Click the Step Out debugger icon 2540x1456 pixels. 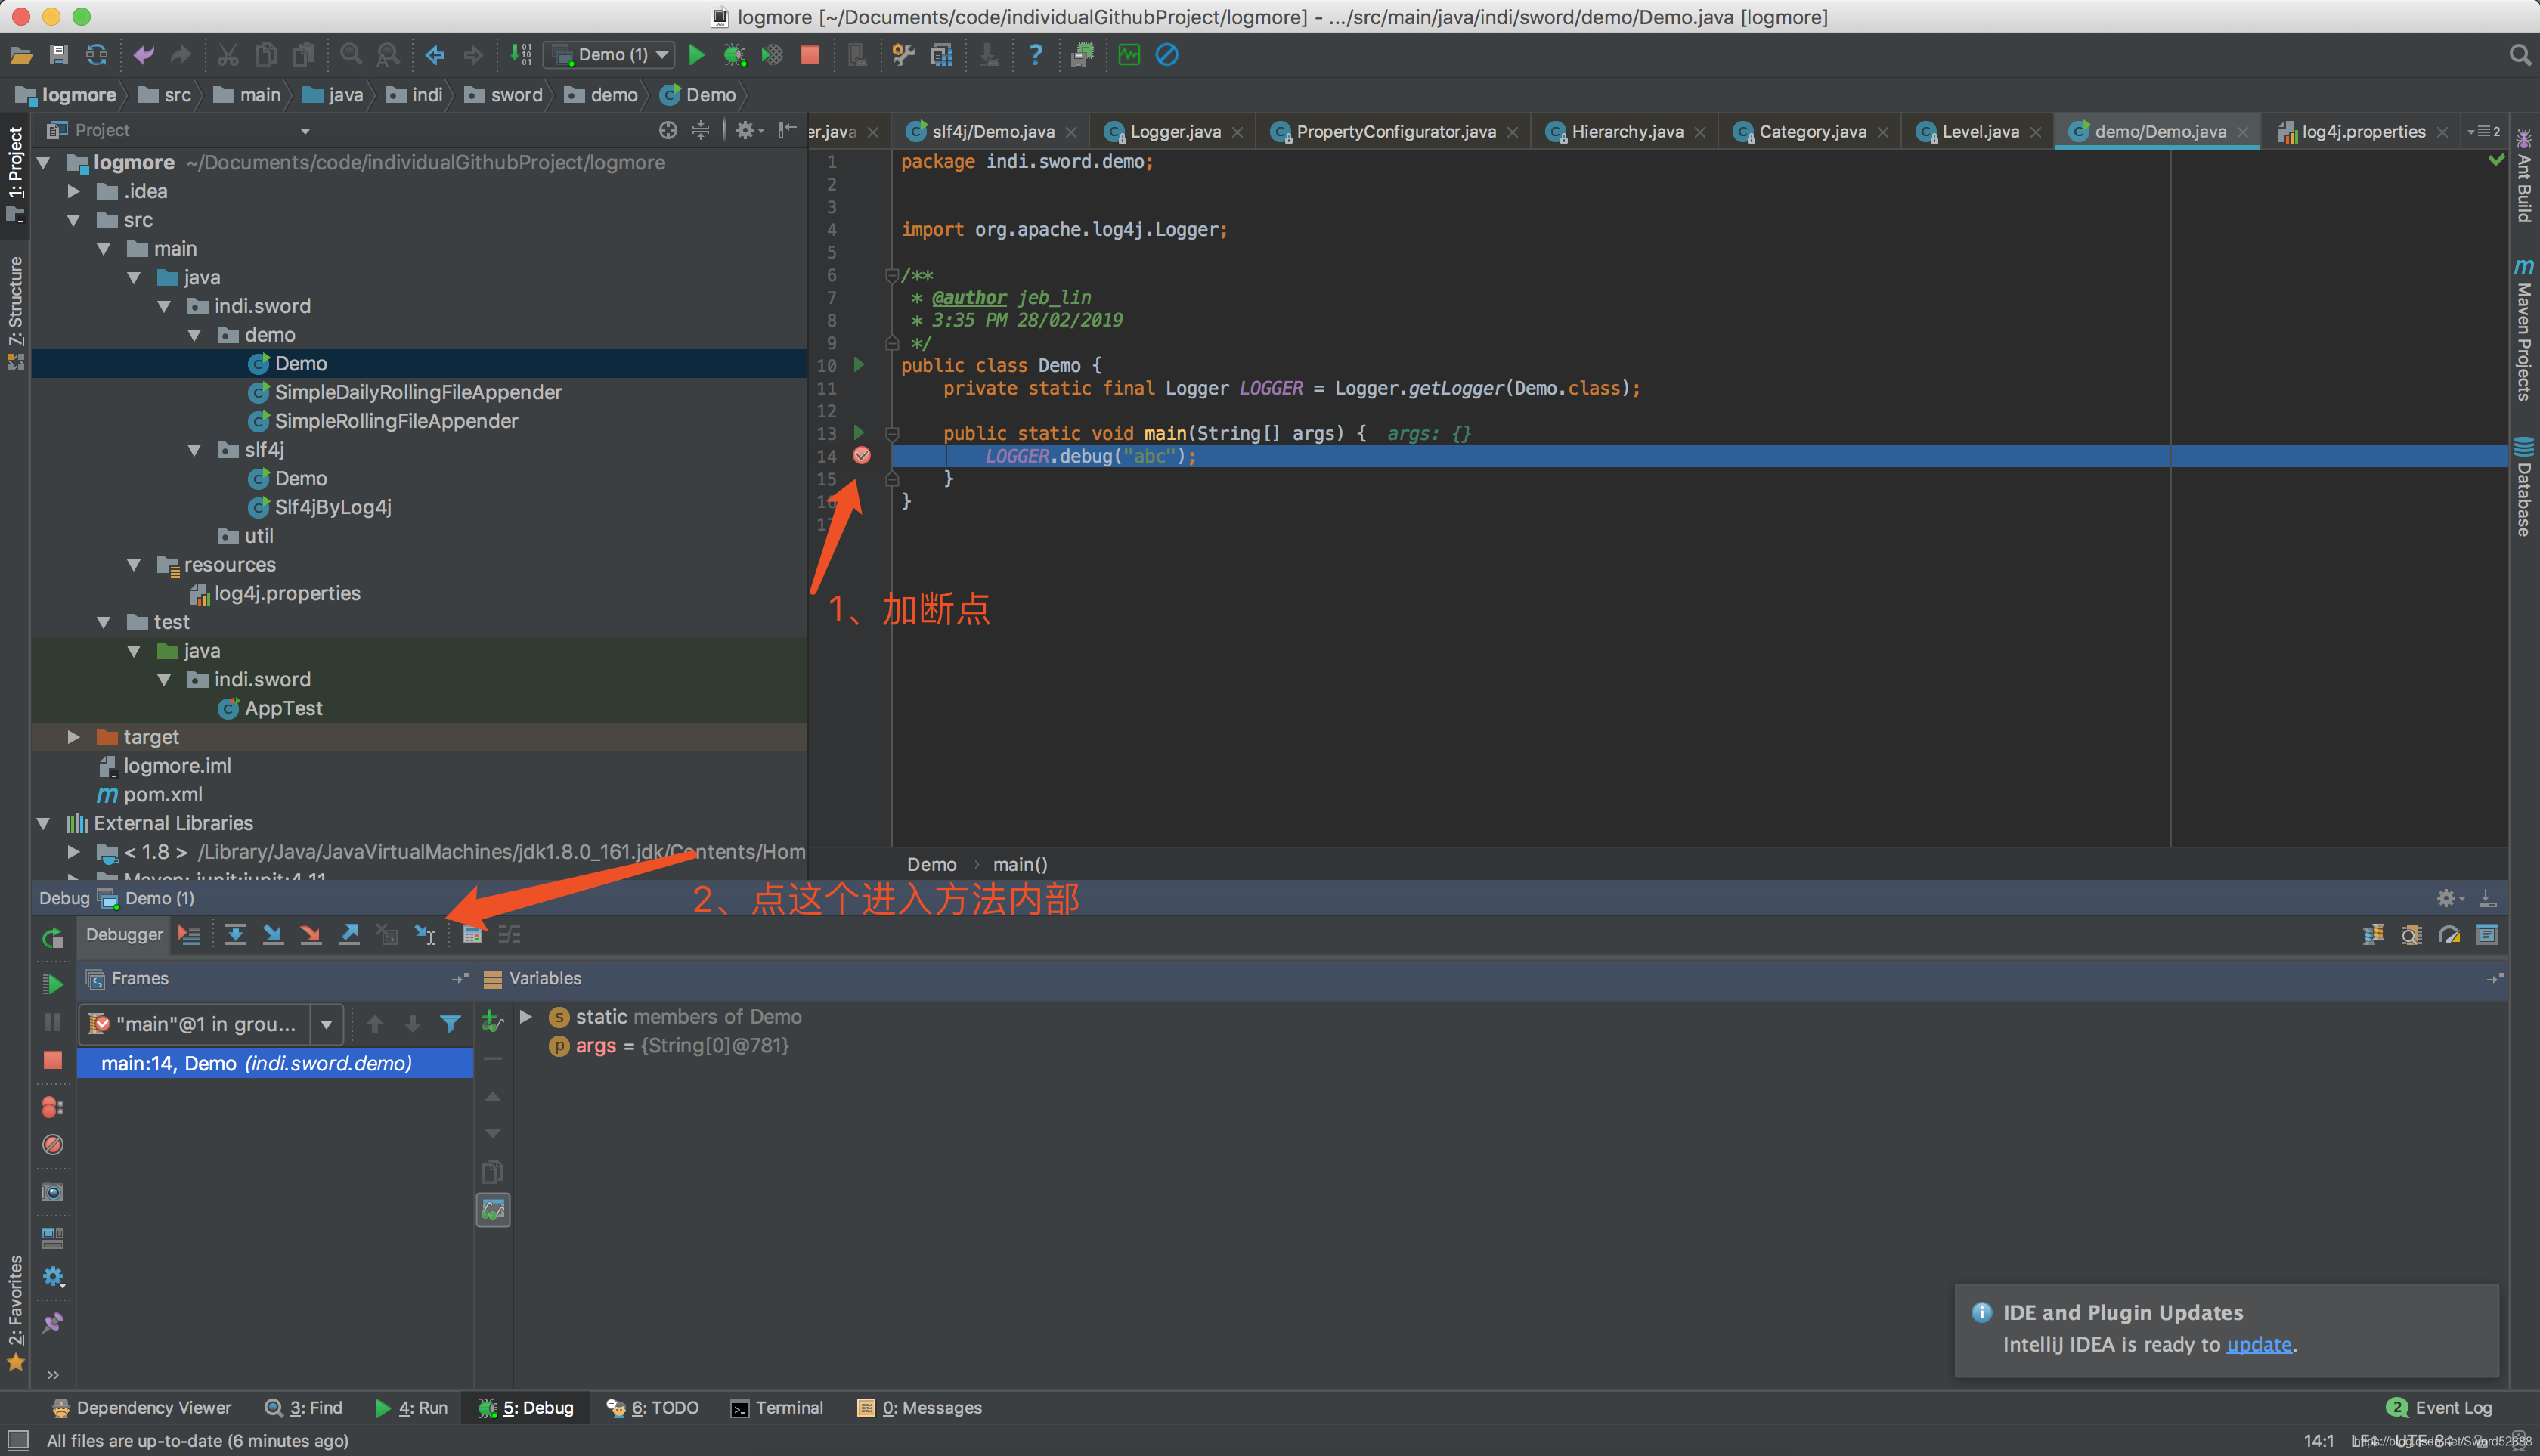(349, 935)
